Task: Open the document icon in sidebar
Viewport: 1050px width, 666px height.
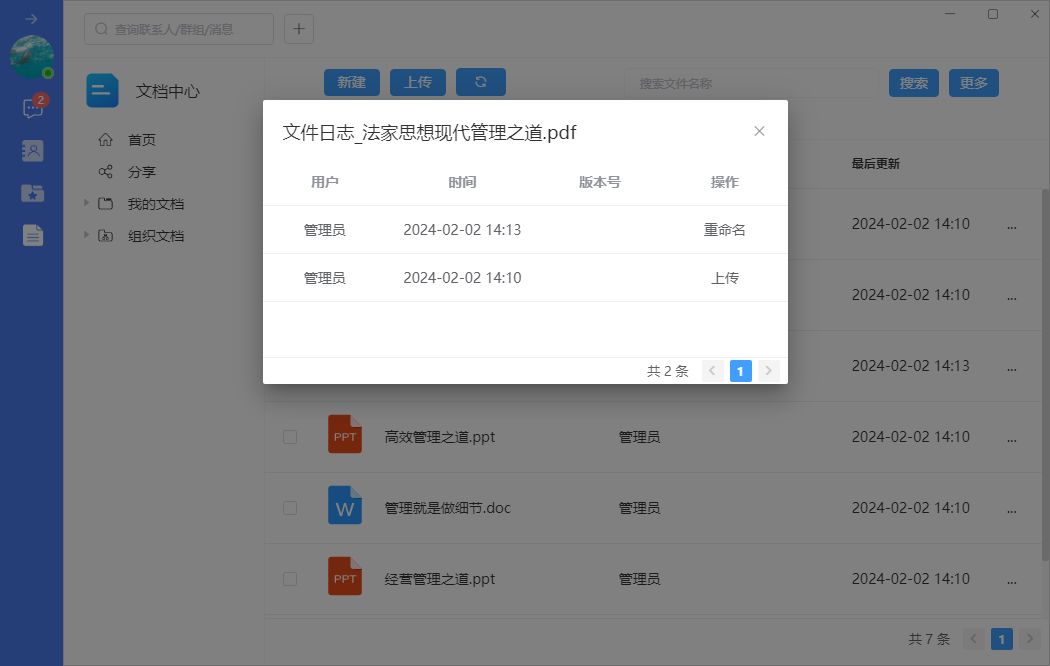Action: 32,235
